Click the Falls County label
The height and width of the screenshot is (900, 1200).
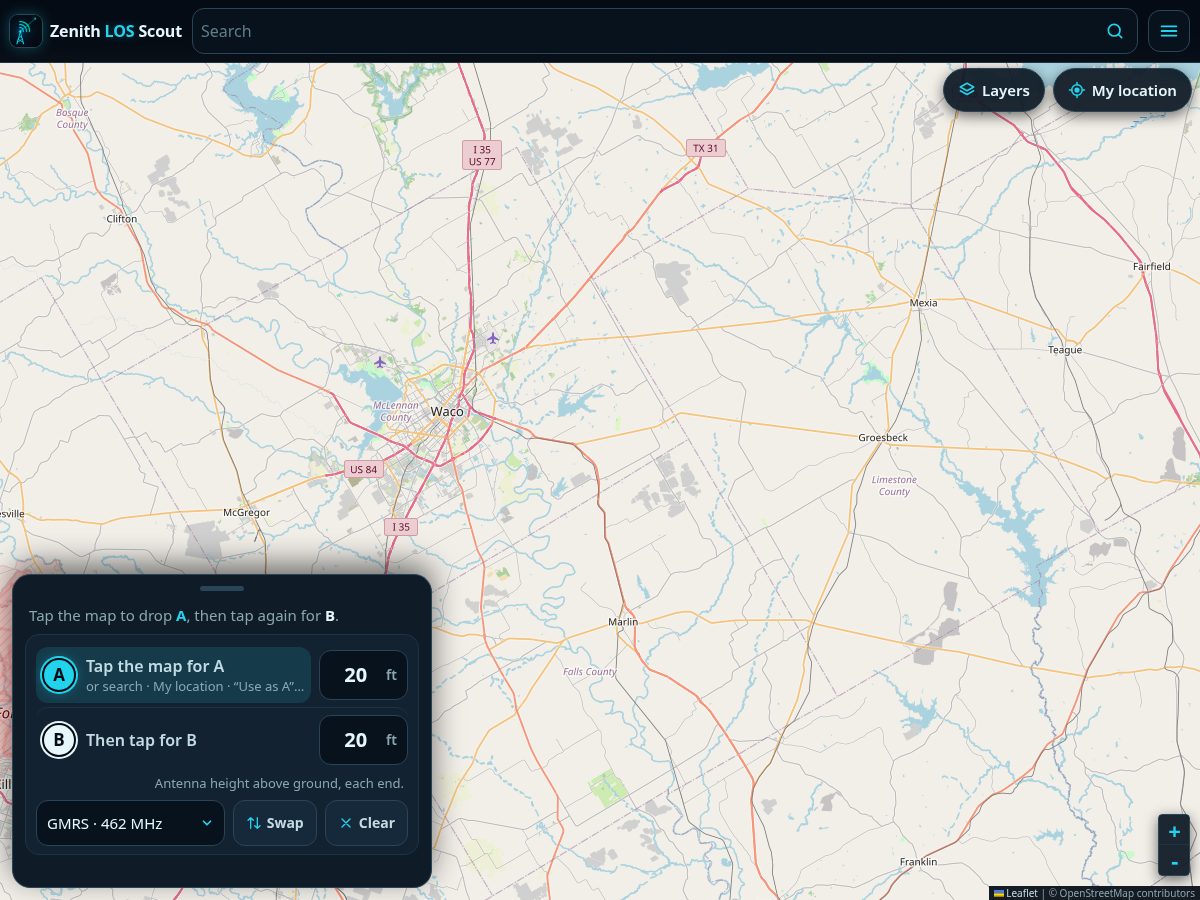(590, 672)
